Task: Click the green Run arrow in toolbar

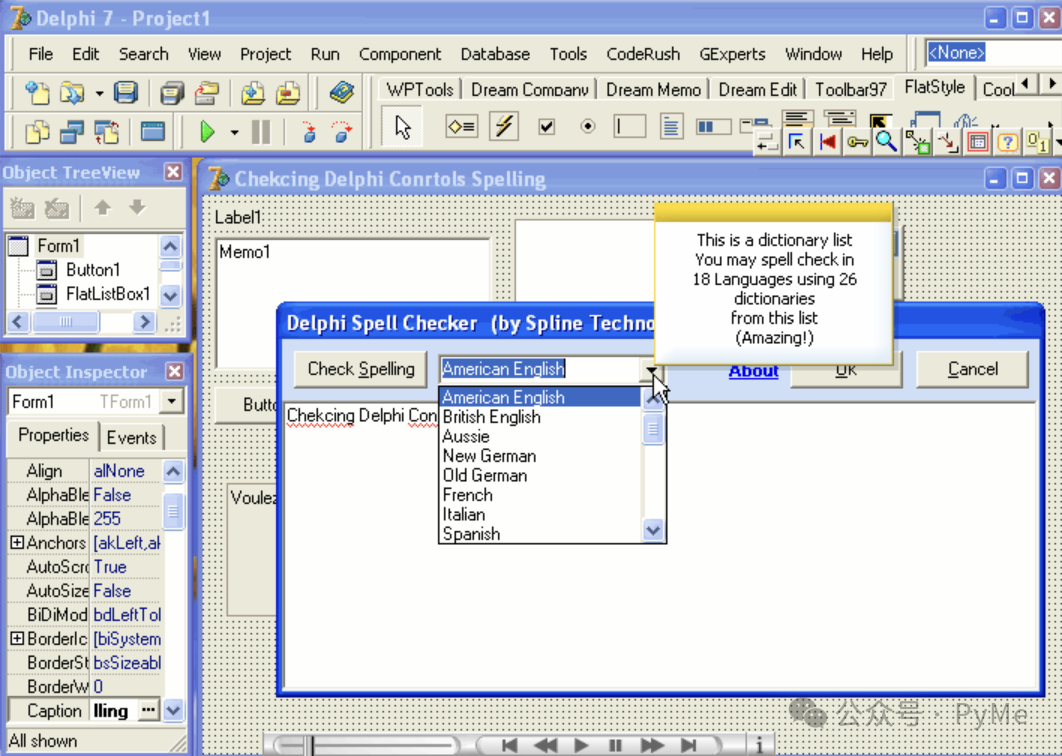Action: 207,131
